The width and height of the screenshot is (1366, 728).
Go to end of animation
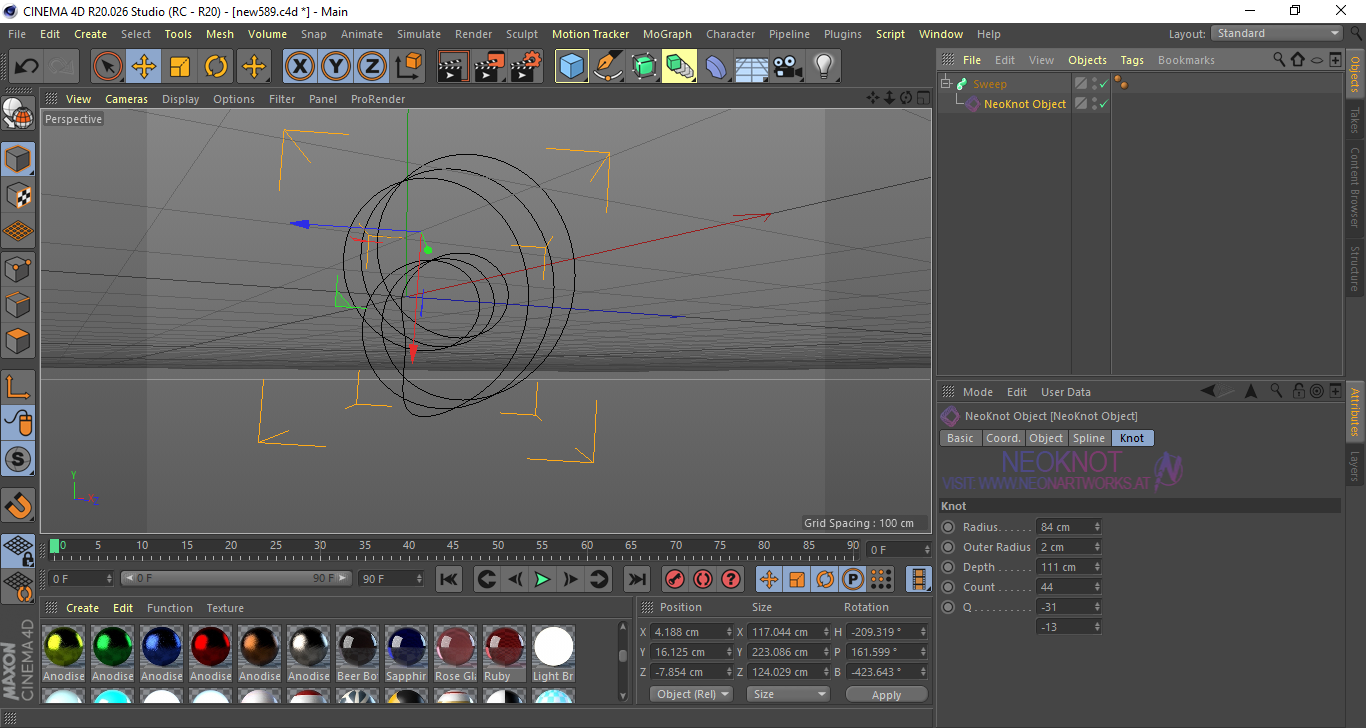click(x=636, y=578)
